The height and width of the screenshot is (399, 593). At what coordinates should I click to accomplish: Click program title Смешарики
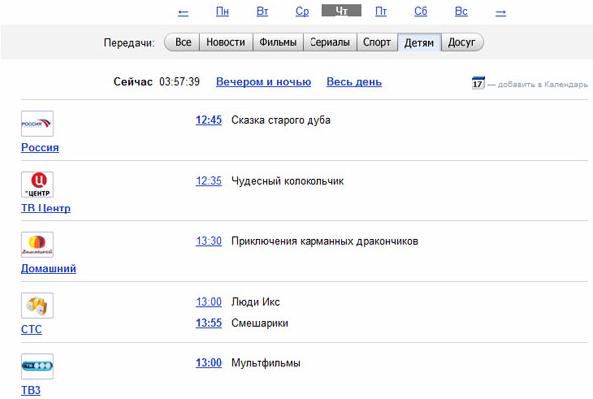pyautogui.click(x=259, y=323)
